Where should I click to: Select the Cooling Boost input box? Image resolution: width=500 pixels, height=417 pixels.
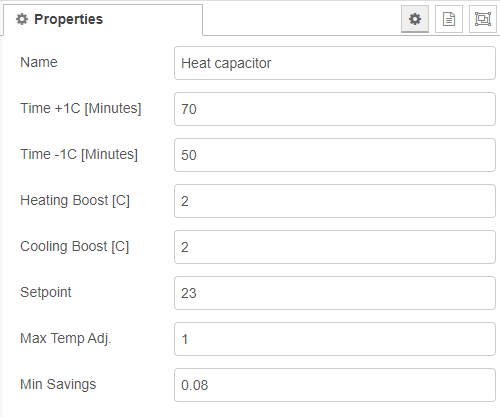(x=335, y=247)
